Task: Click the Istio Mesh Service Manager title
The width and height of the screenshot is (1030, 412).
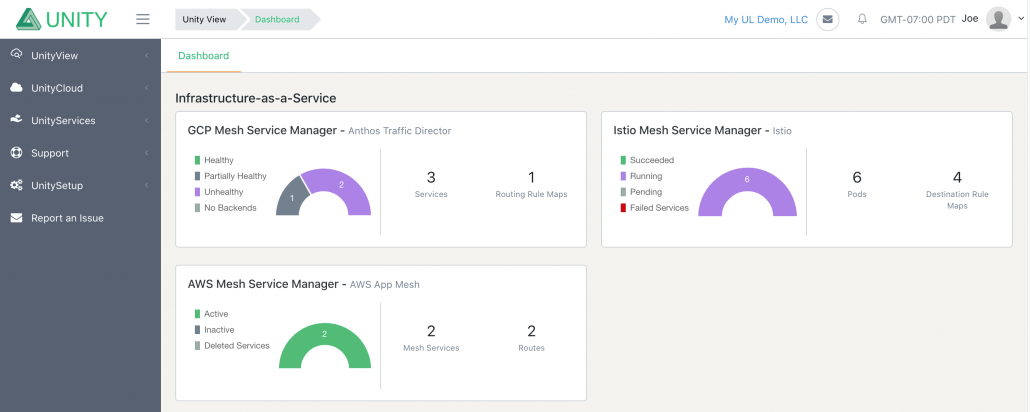Action: click(x=687, y=130)
